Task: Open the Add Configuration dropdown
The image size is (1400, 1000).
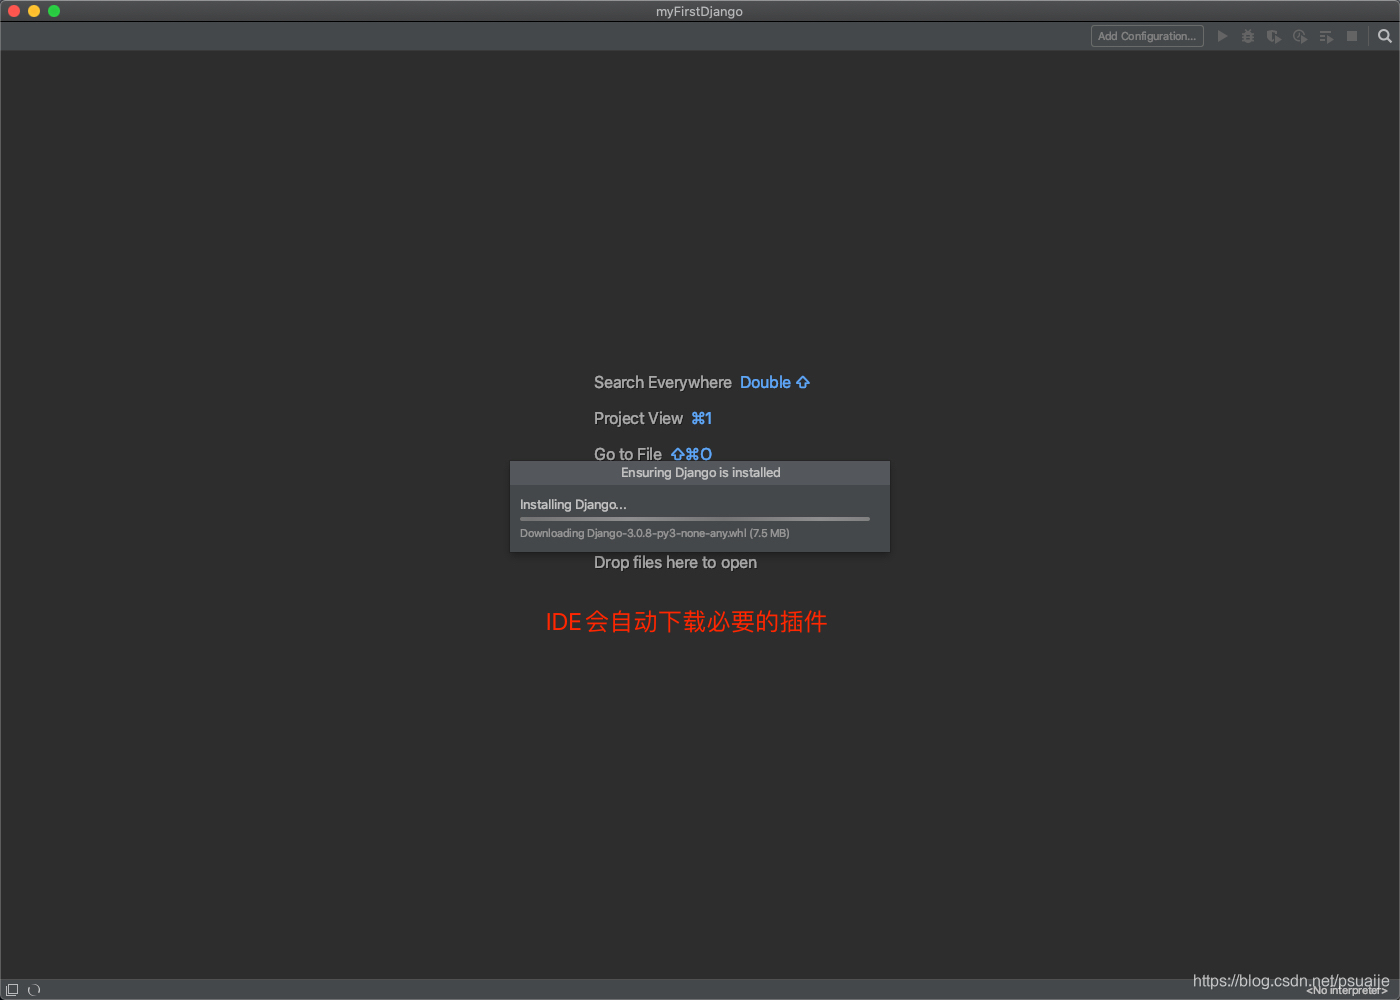Action: pos(1146,35)
